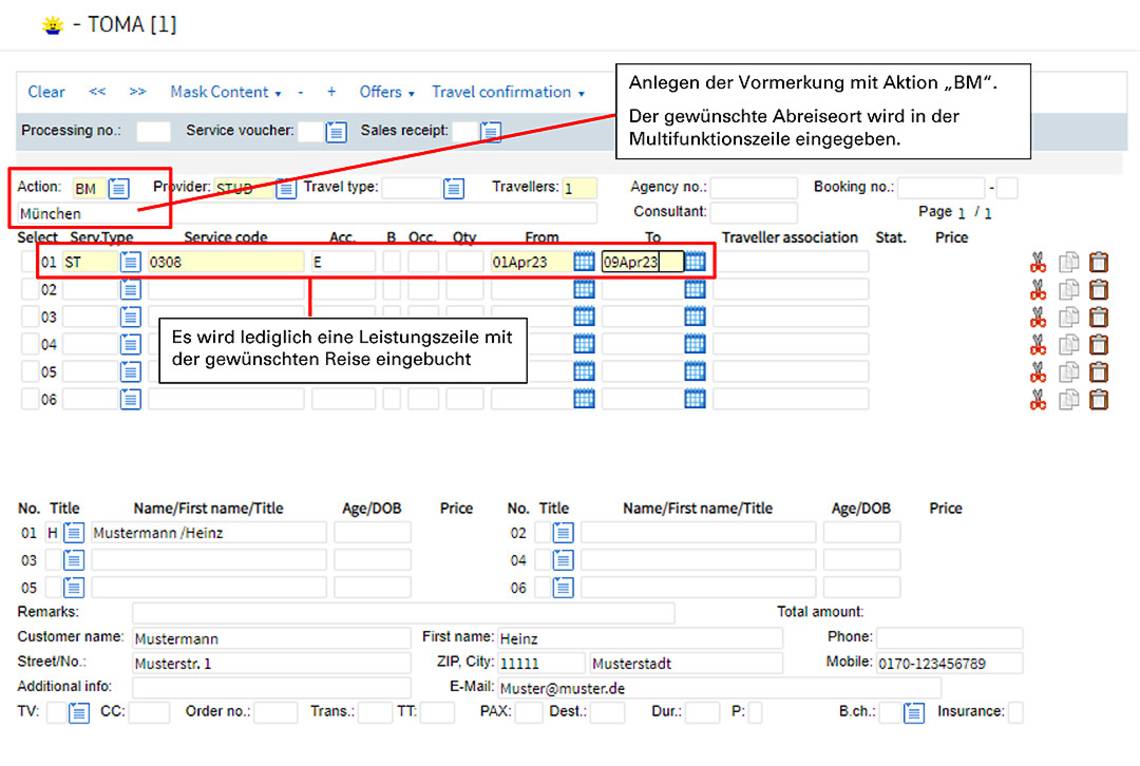Open the To calendar in row 01
1140x766 pixels.
pos(695,262)
